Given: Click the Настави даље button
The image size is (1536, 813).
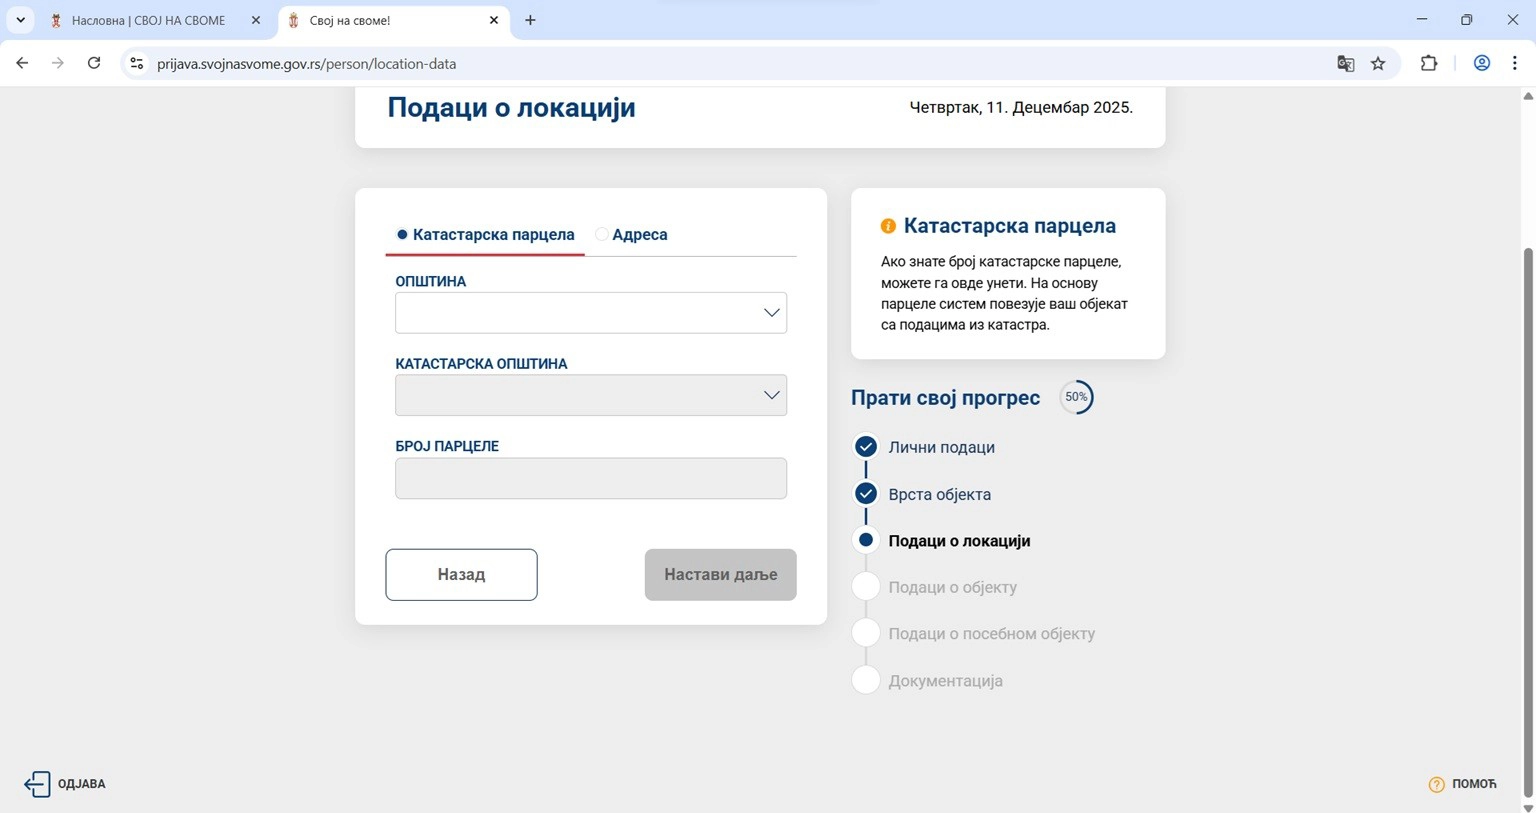Looking at the screenshot, I should pos(720,575).
